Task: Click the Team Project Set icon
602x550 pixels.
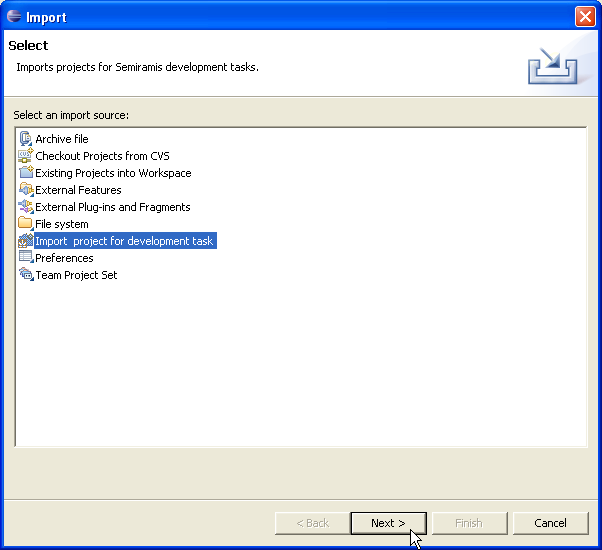Action: 26,275
